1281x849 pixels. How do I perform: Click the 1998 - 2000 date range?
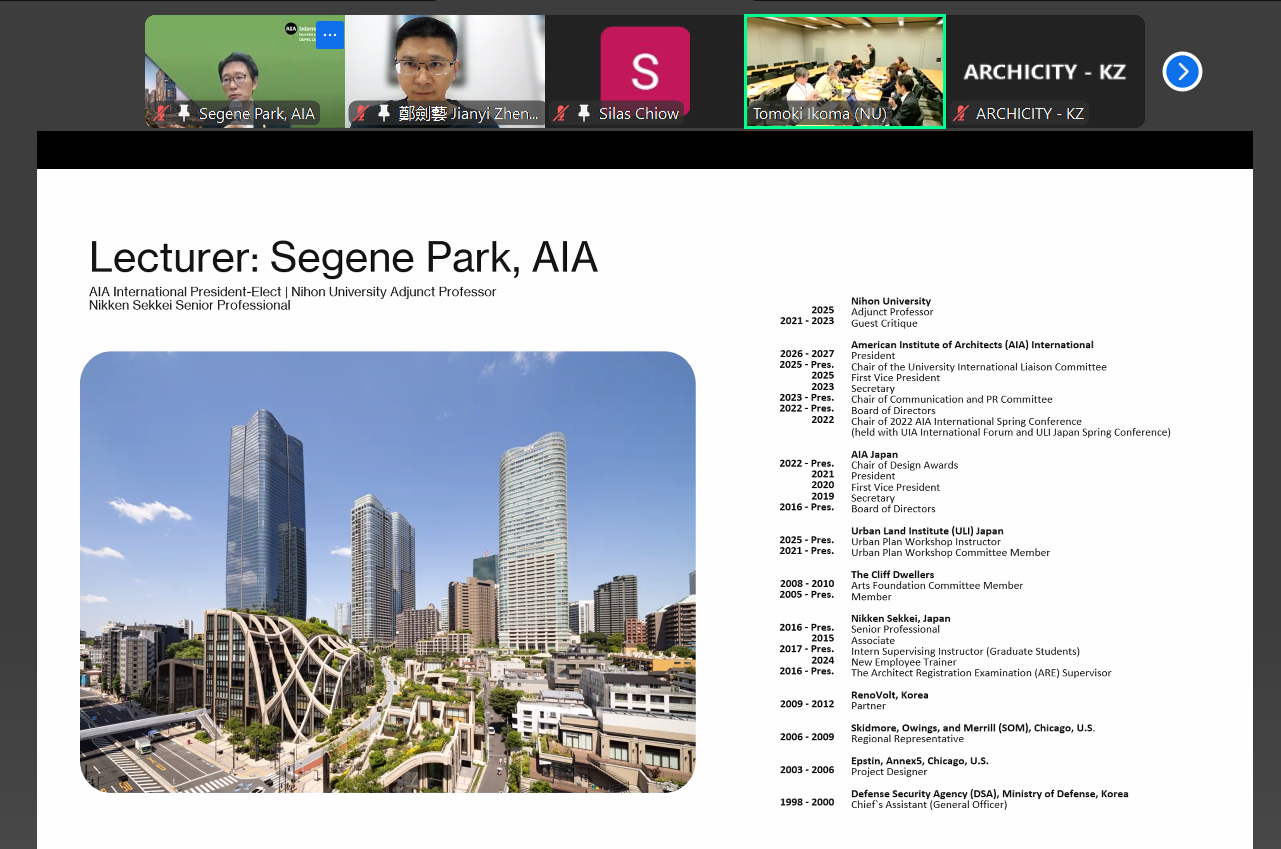pos(807,802)
